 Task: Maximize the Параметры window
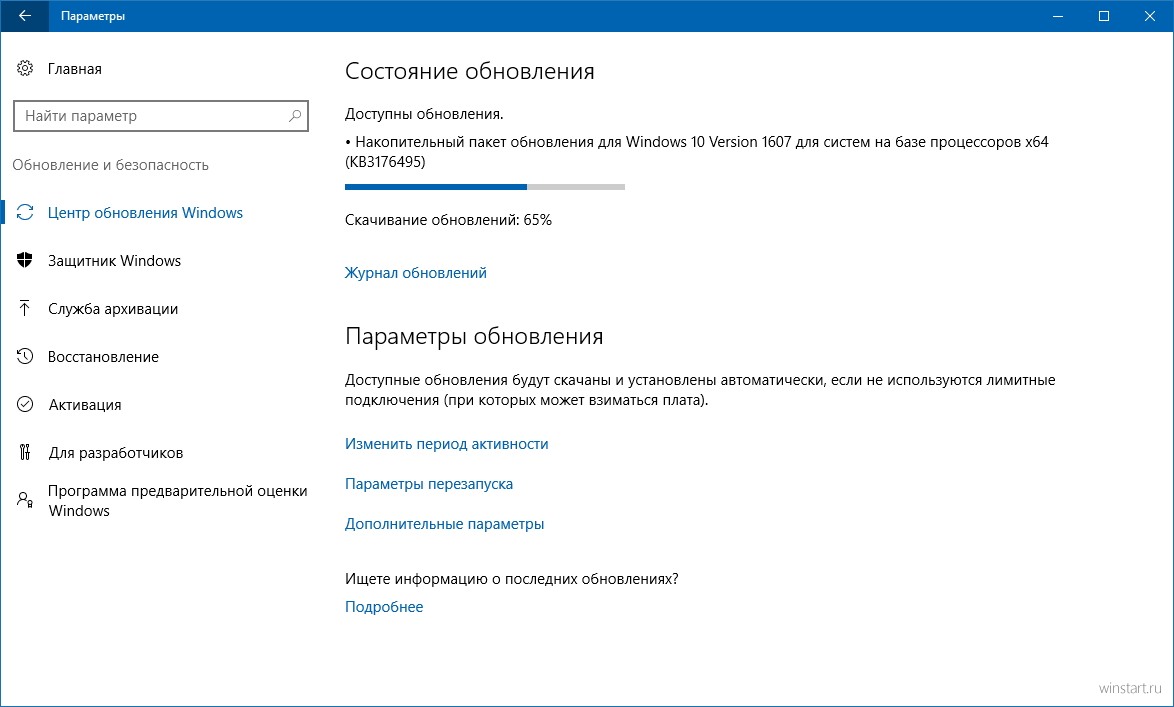(1104, 16)
